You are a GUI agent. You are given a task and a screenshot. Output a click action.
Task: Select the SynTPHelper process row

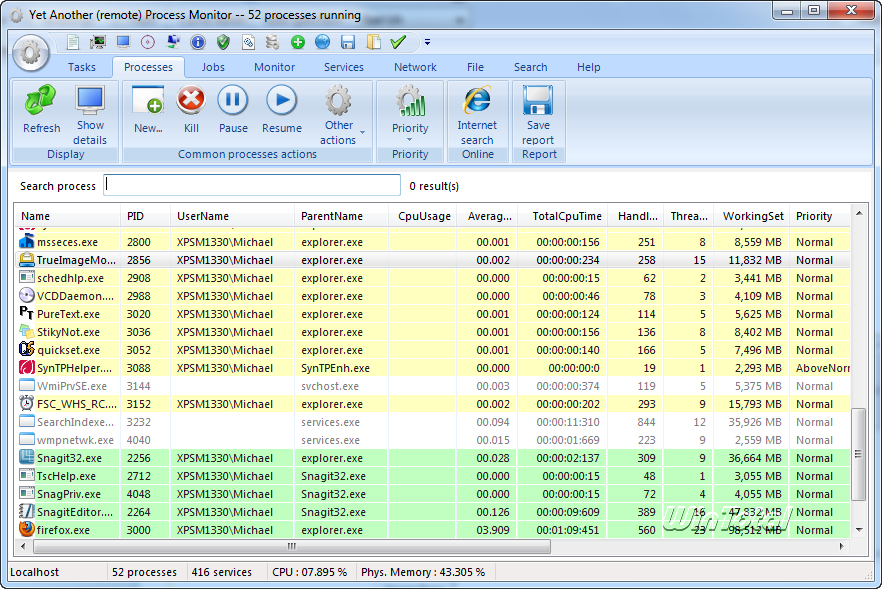432,368
